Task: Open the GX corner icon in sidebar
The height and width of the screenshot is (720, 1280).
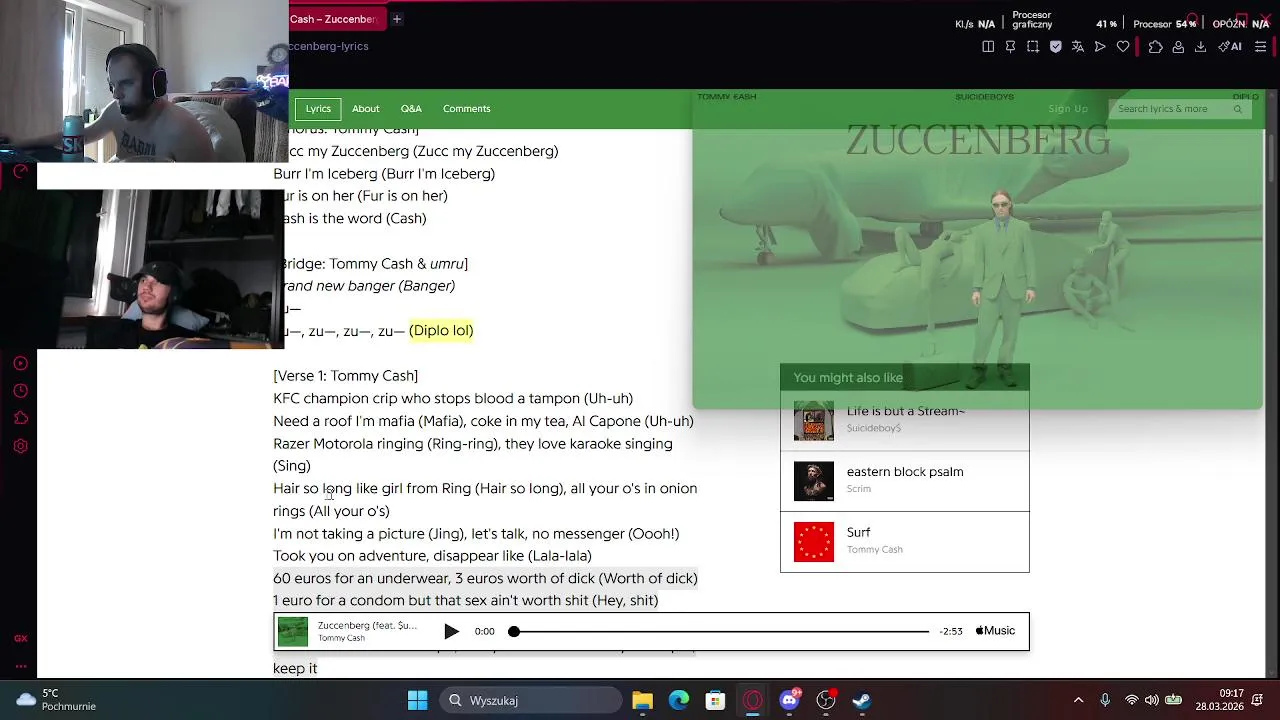Action: [x=20, y=638]
